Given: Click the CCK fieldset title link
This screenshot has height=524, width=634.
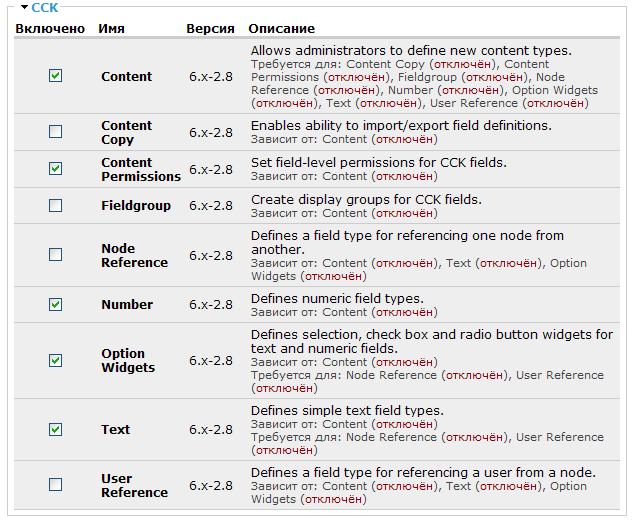Looking at the screenshot, I should click(x=45, y=7).
